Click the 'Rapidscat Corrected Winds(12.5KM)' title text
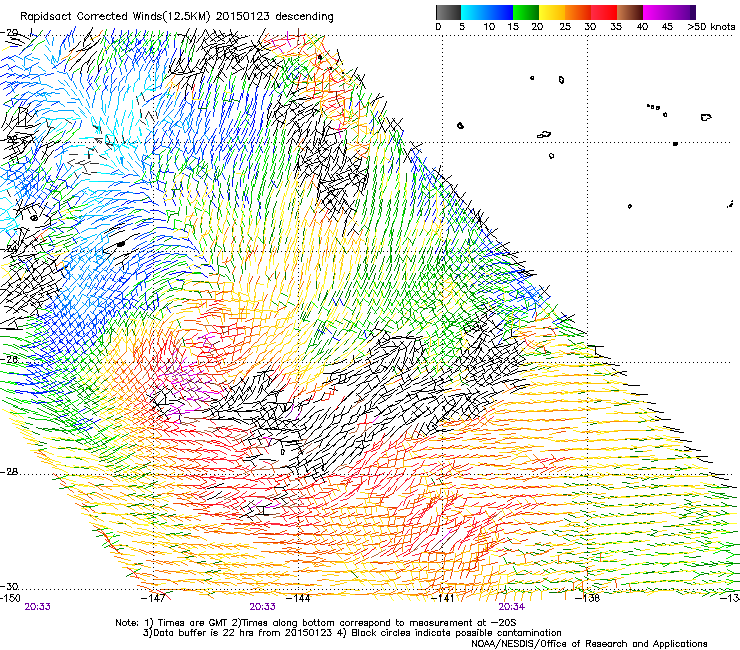740x650 pixels. point(115,17)
